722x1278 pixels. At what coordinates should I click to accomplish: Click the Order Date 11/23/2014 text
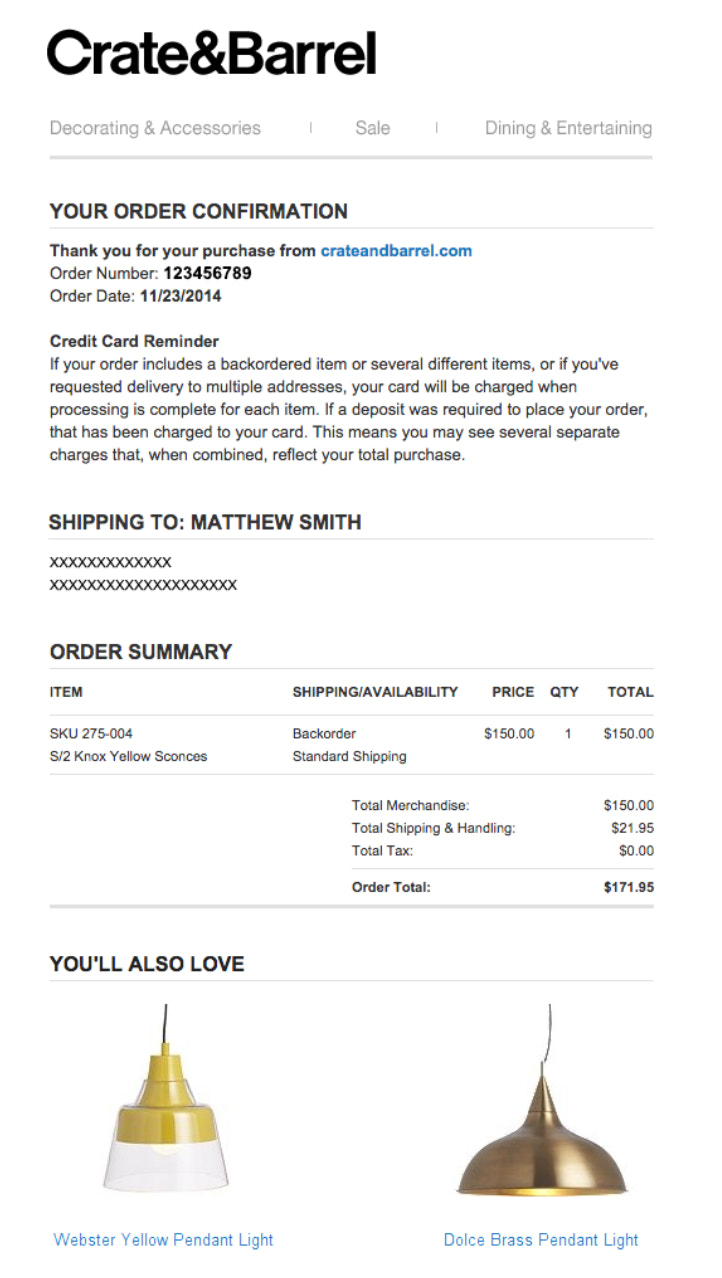[182, 295]
